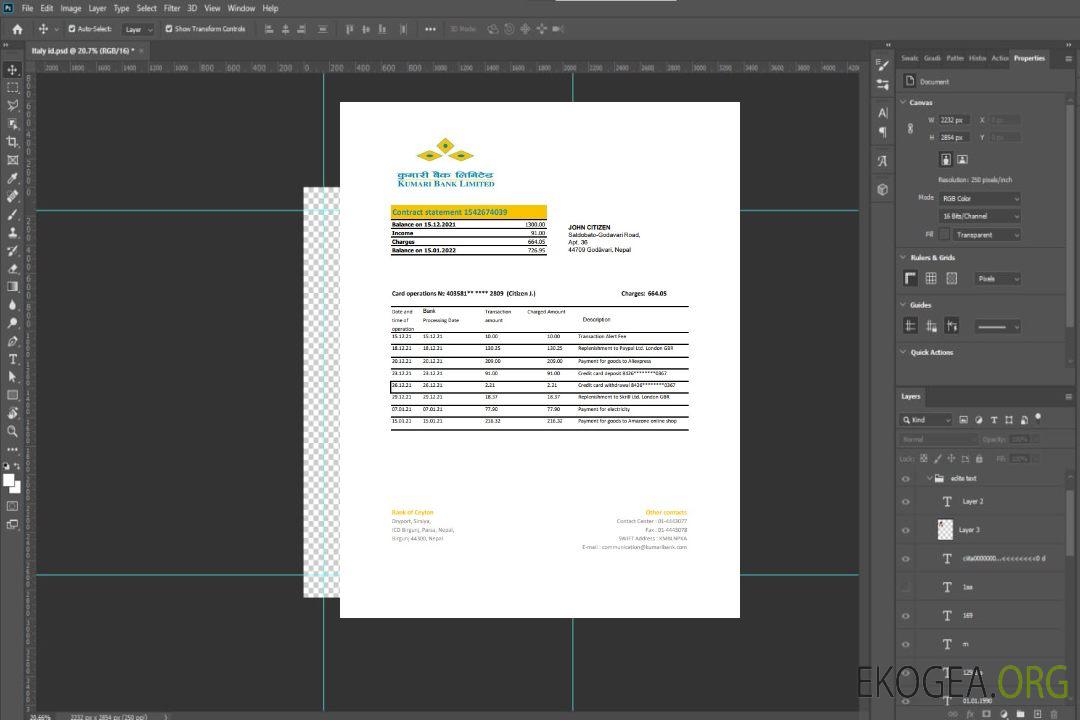
Task: Click the new group folder icon
Action: 1021,714
